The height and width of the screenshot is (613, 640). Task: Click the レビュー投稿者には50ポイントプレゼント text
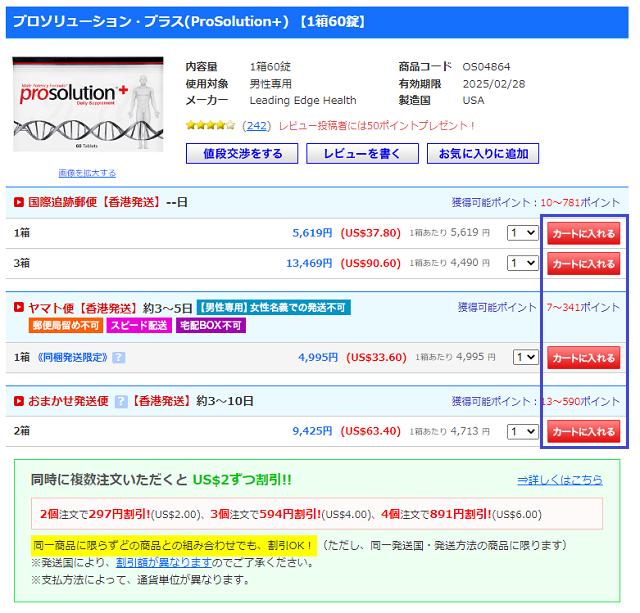(x=376, y=126)
